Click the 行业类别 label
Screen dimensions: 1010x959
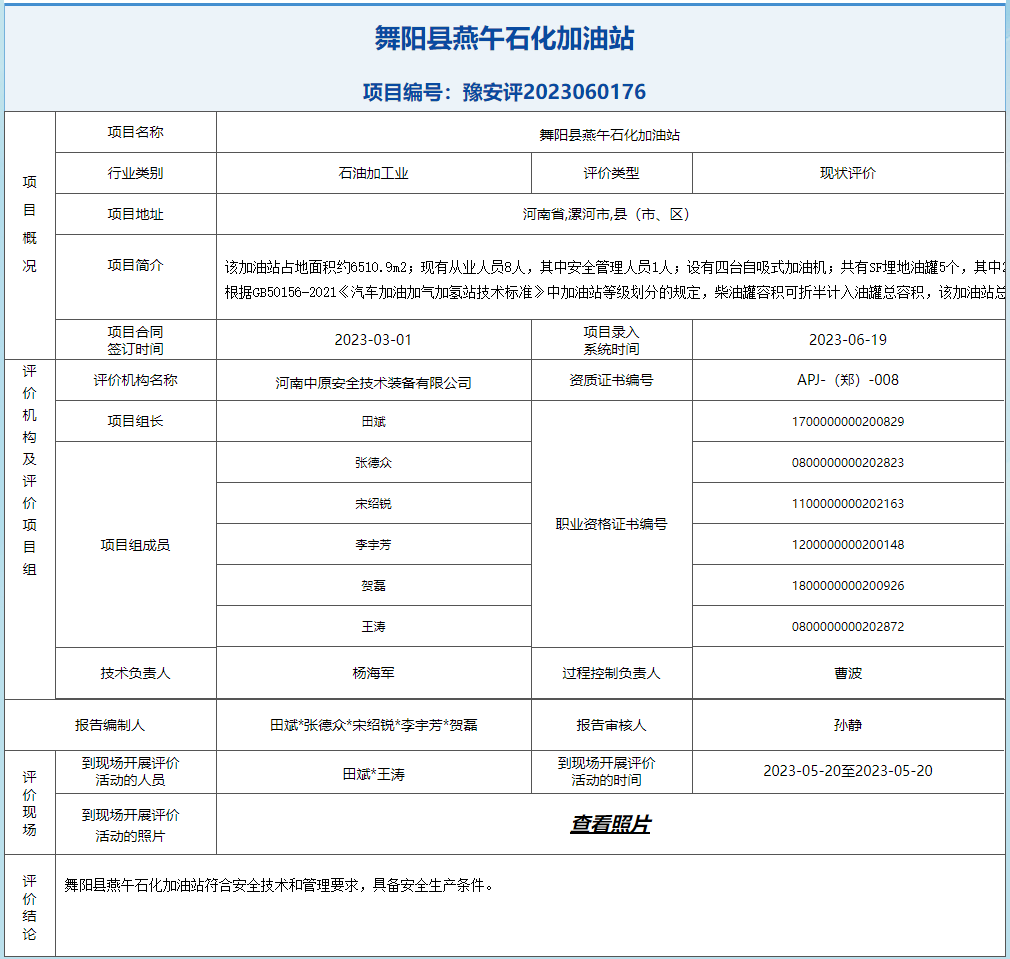(135, 173)
